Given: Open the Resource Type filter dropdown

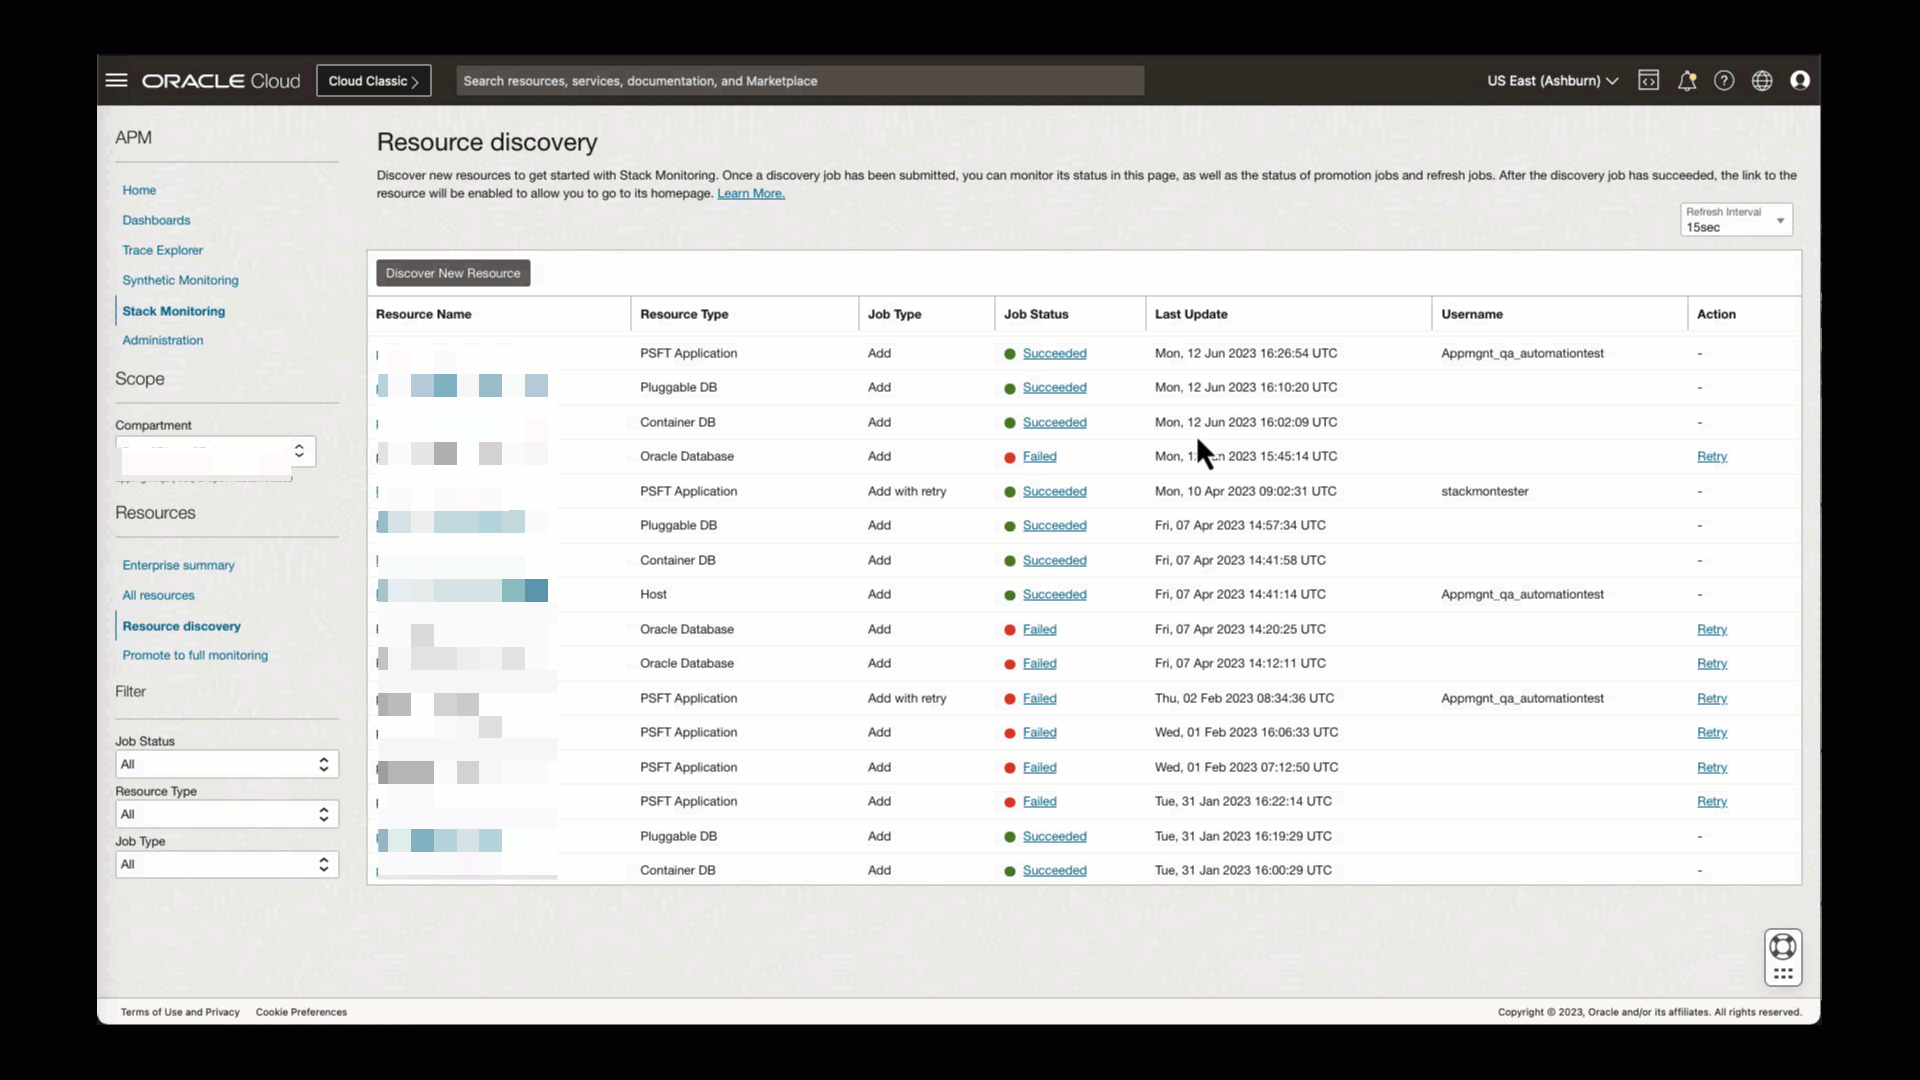Looking at the screenshot, I should [226, 814].
